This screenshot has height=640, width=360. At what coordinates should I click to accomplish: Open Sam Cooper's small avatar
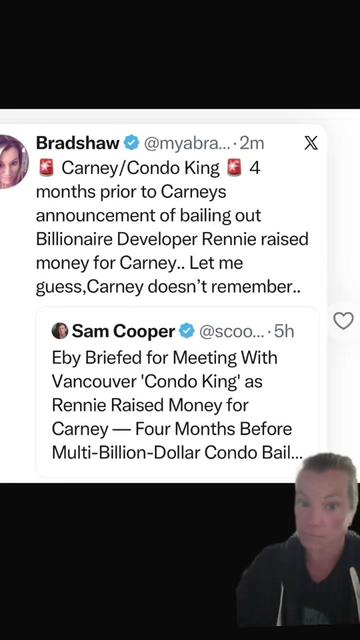coord(60,331)
